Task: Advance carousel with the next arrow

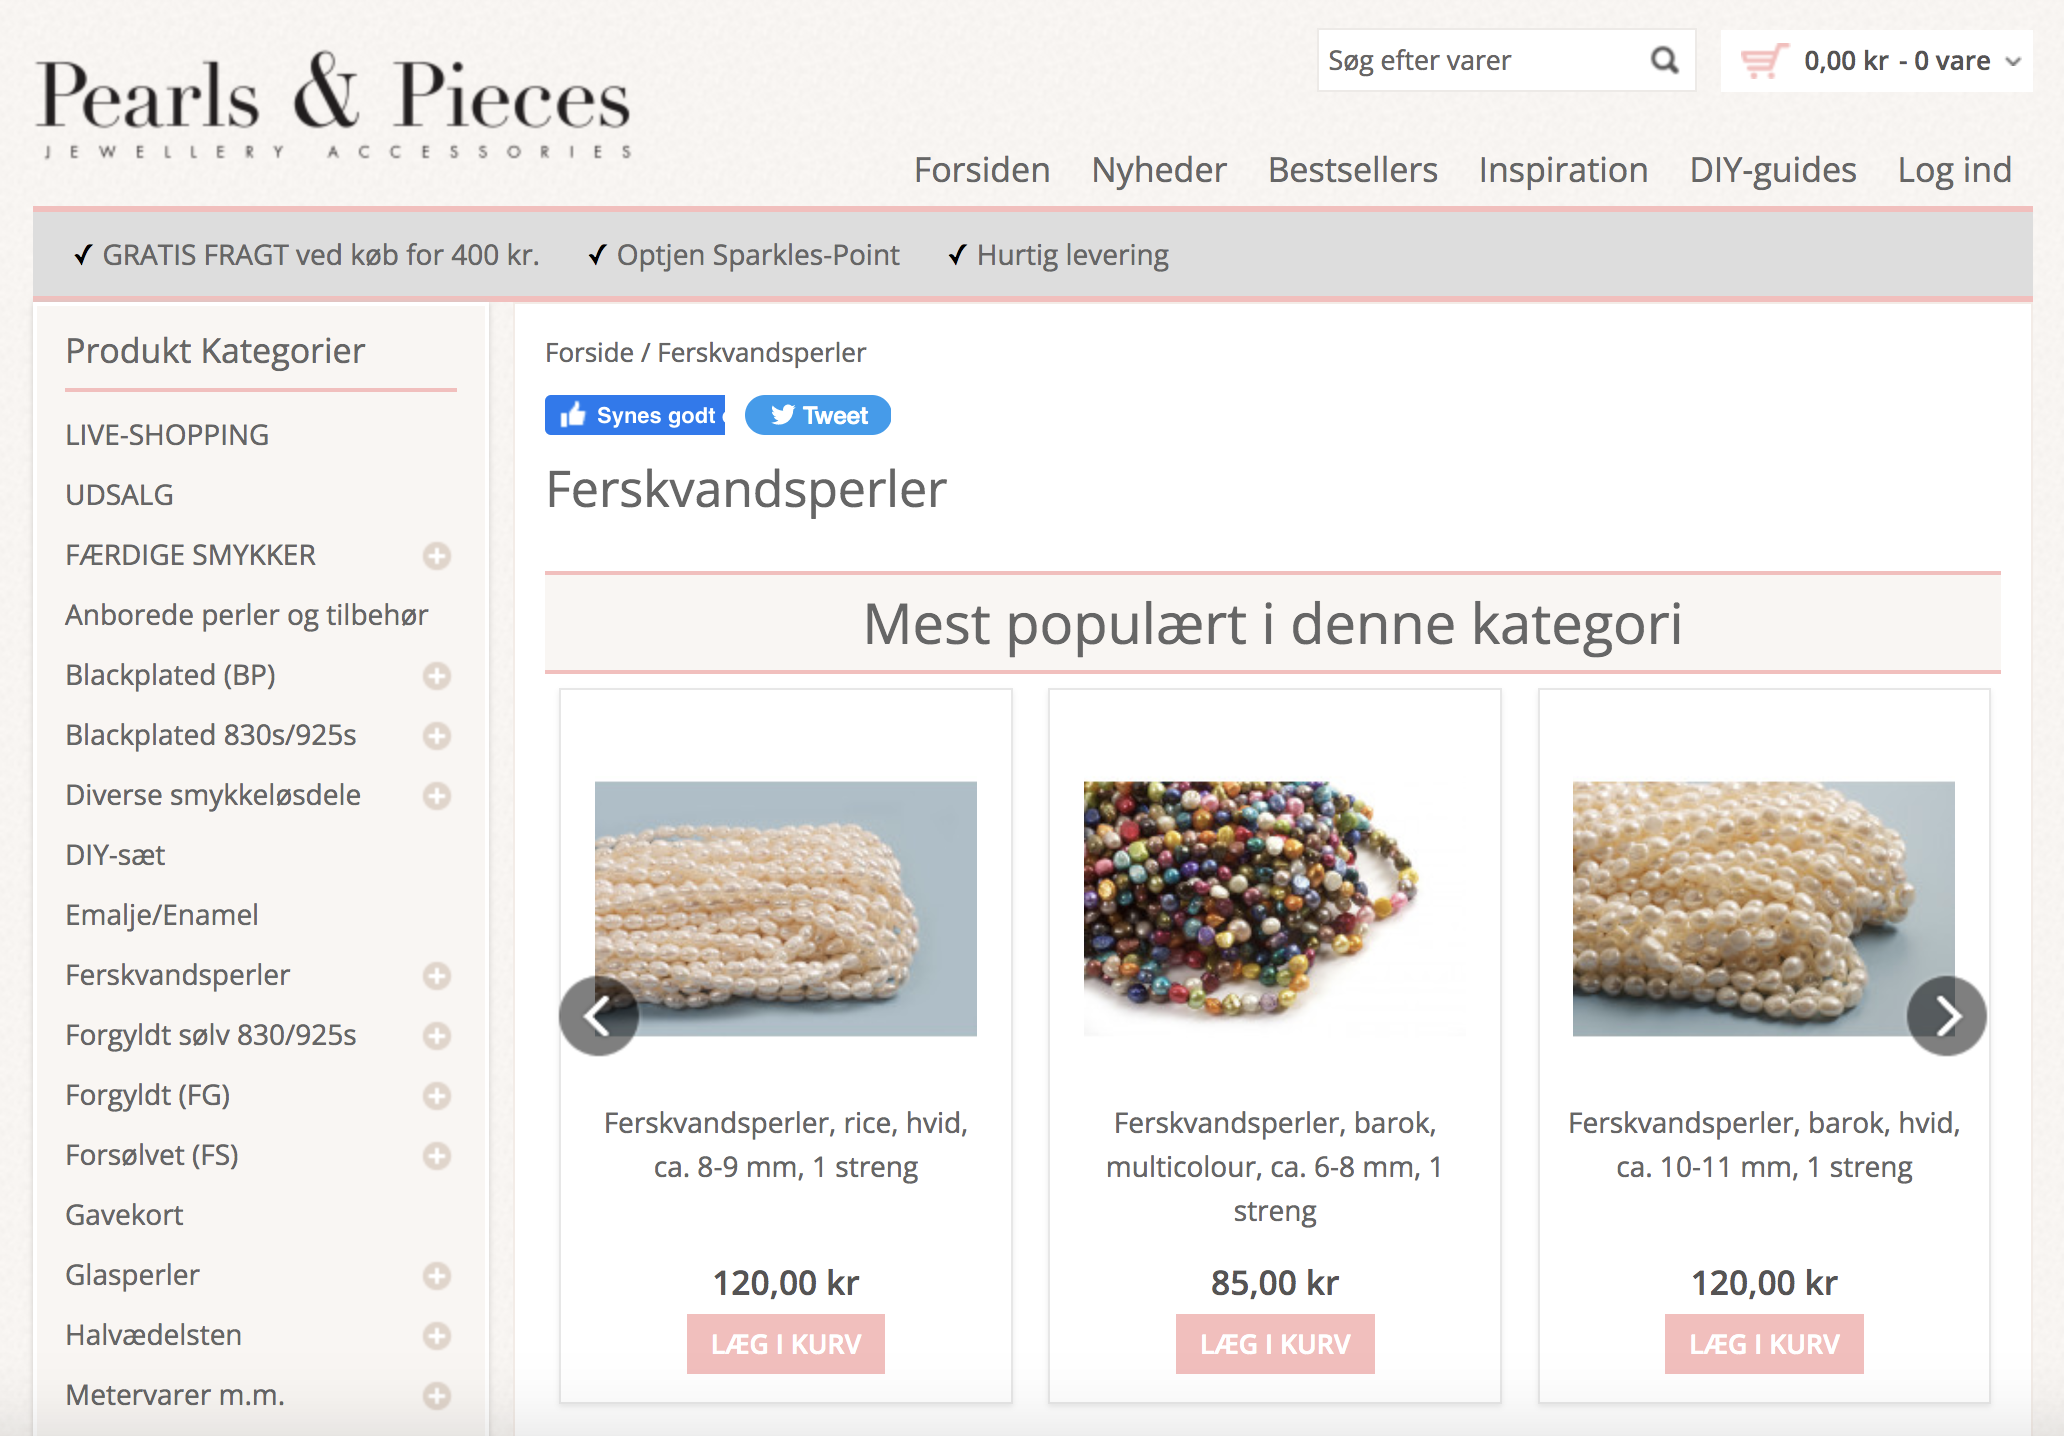Action: (1946, 1016)
